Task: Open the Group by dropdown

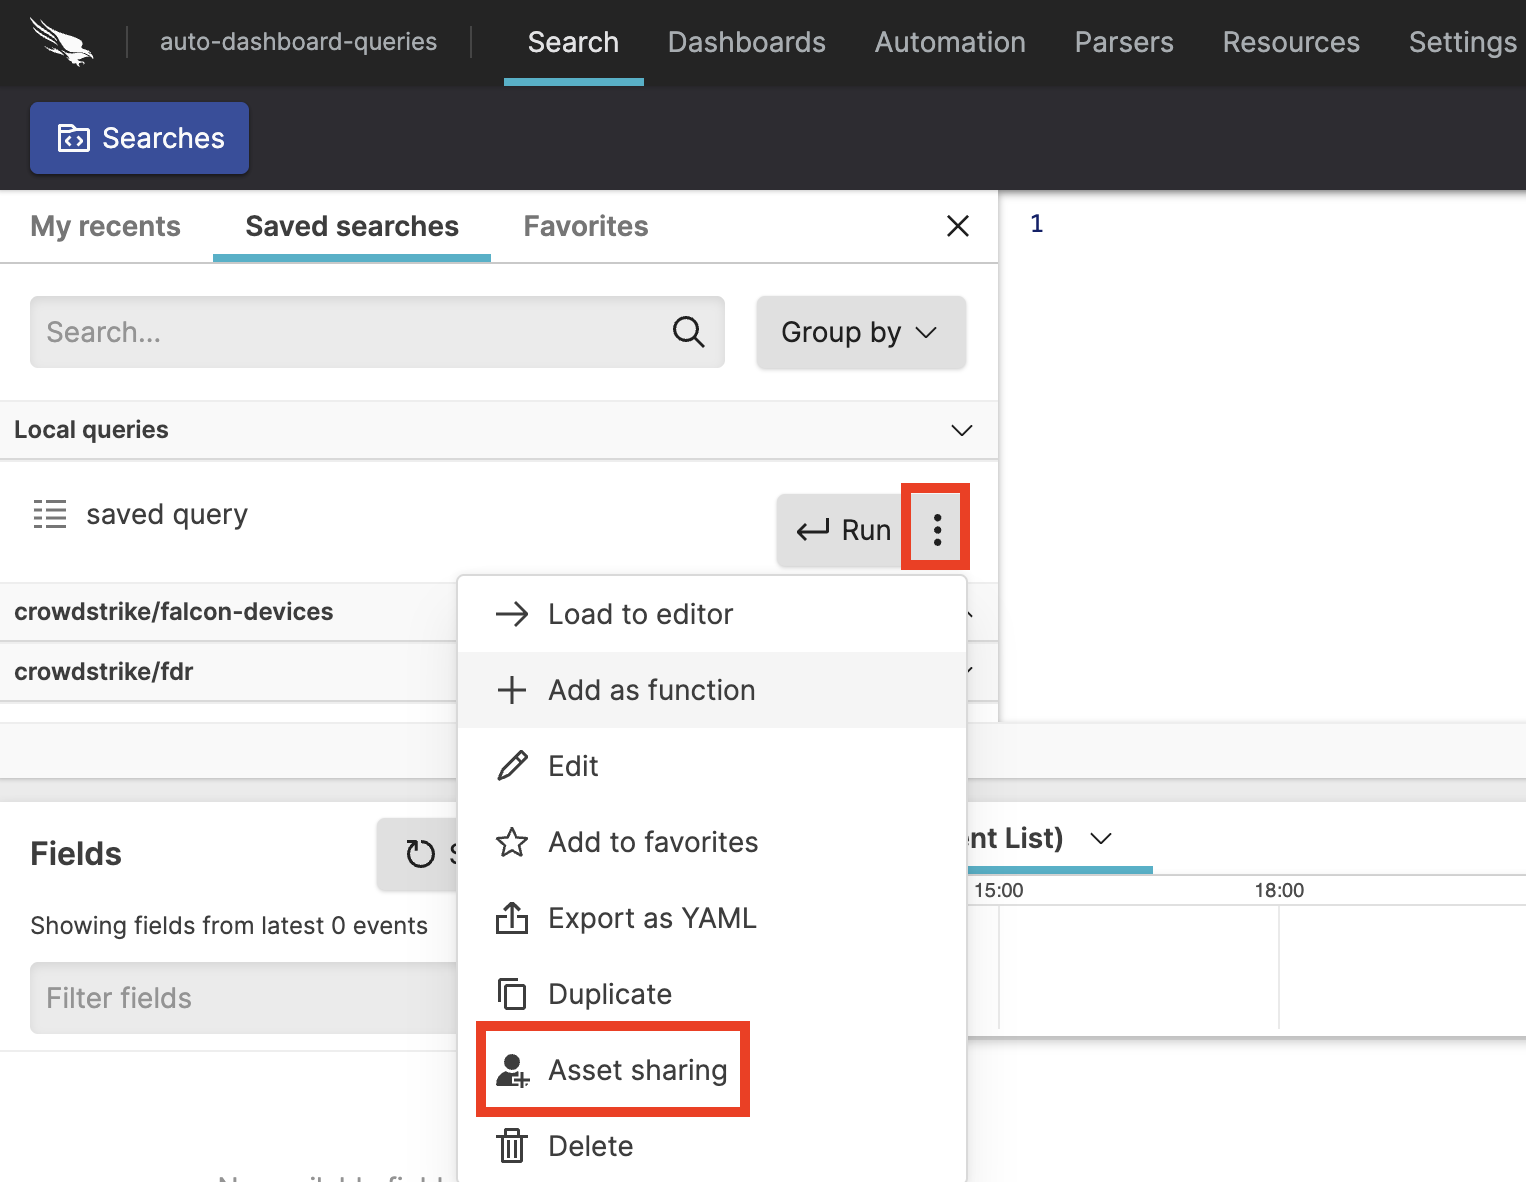Action: (x=860, y=332)
